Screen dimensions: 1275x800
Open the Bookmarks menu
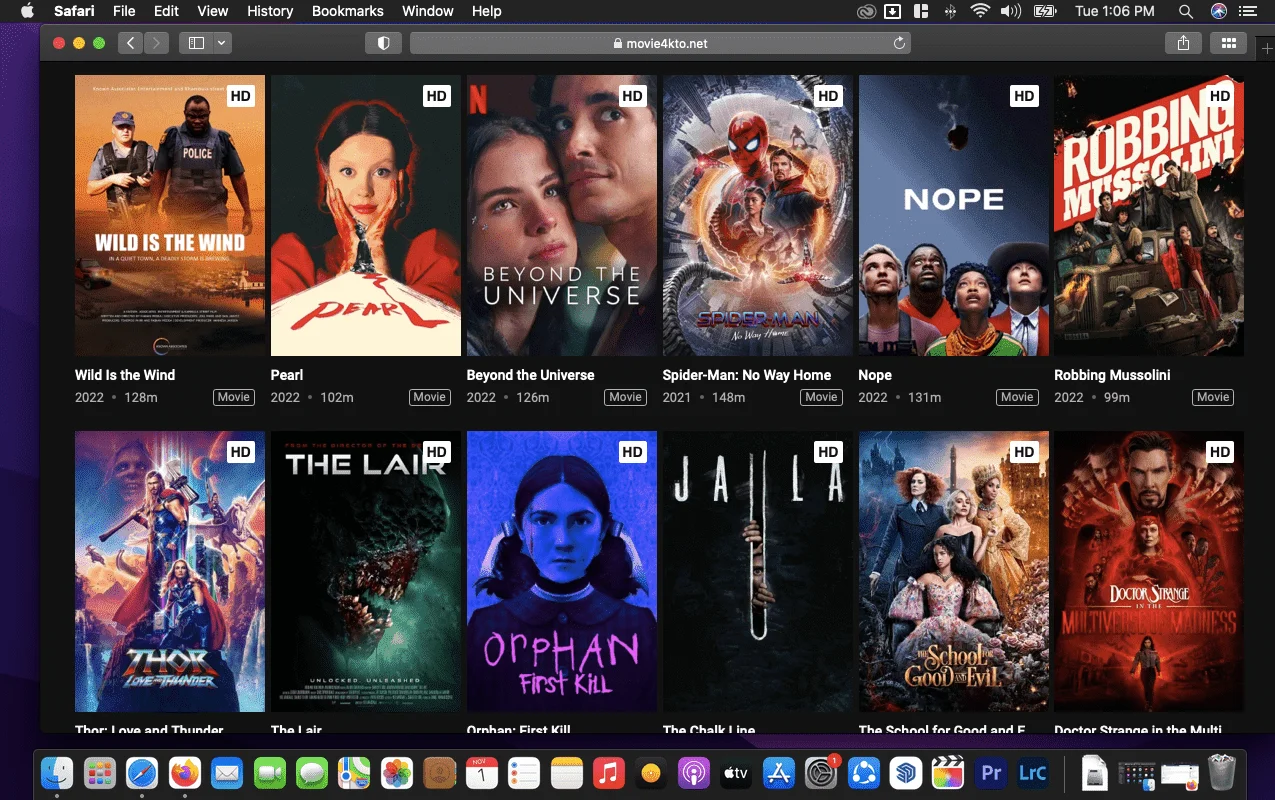click(x=348, y=11)
